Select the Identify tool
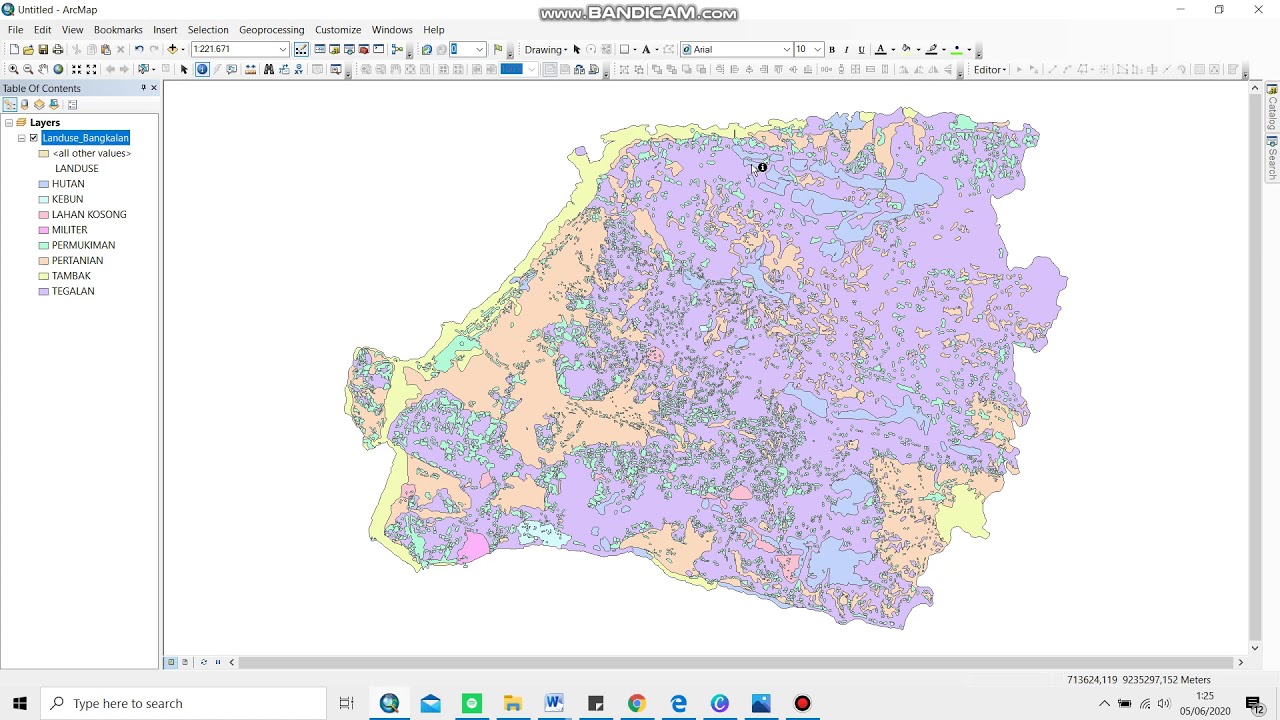This screenshot has width=1280, height=720. (202, 69)
